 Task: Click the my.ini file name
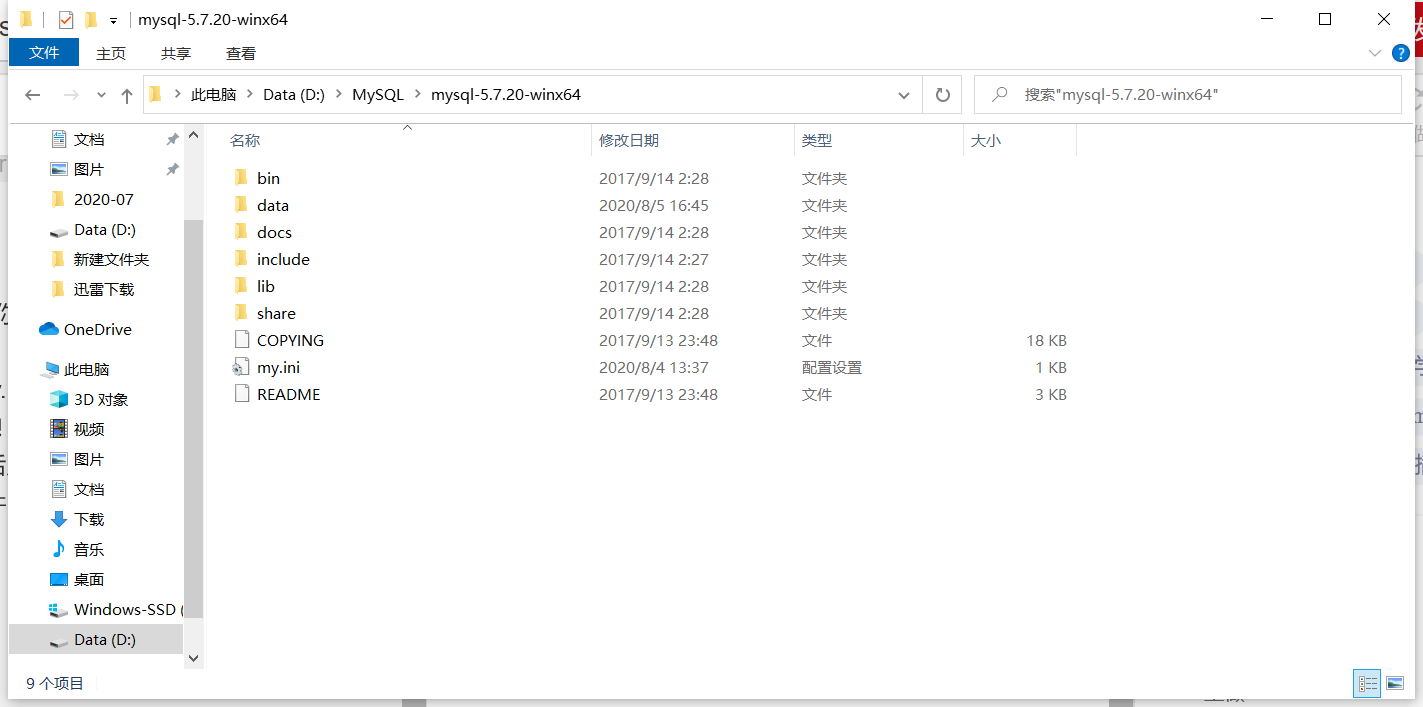coord(279,367)
